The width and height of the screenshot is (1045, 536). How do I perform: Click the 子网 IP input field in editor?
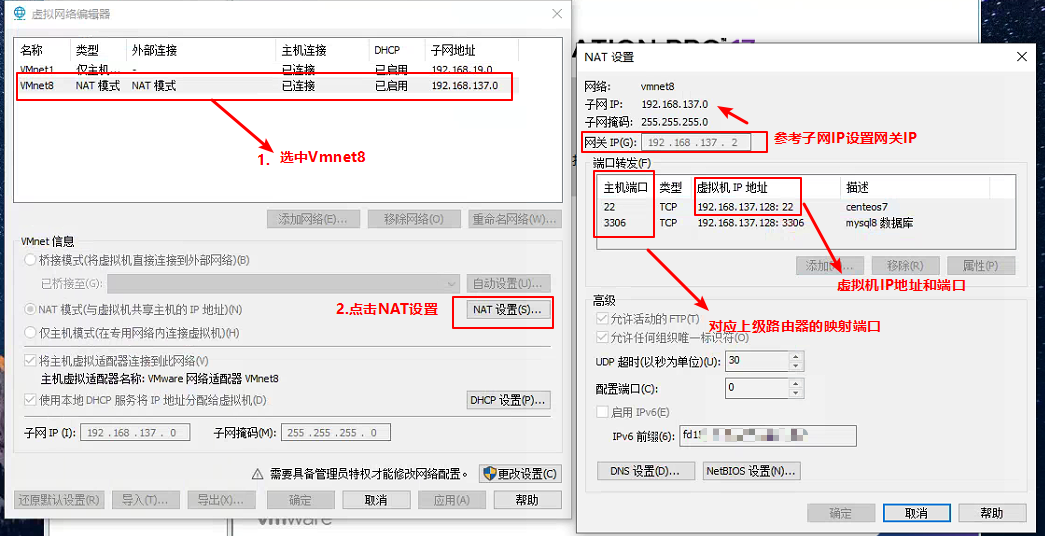(135, 433)
